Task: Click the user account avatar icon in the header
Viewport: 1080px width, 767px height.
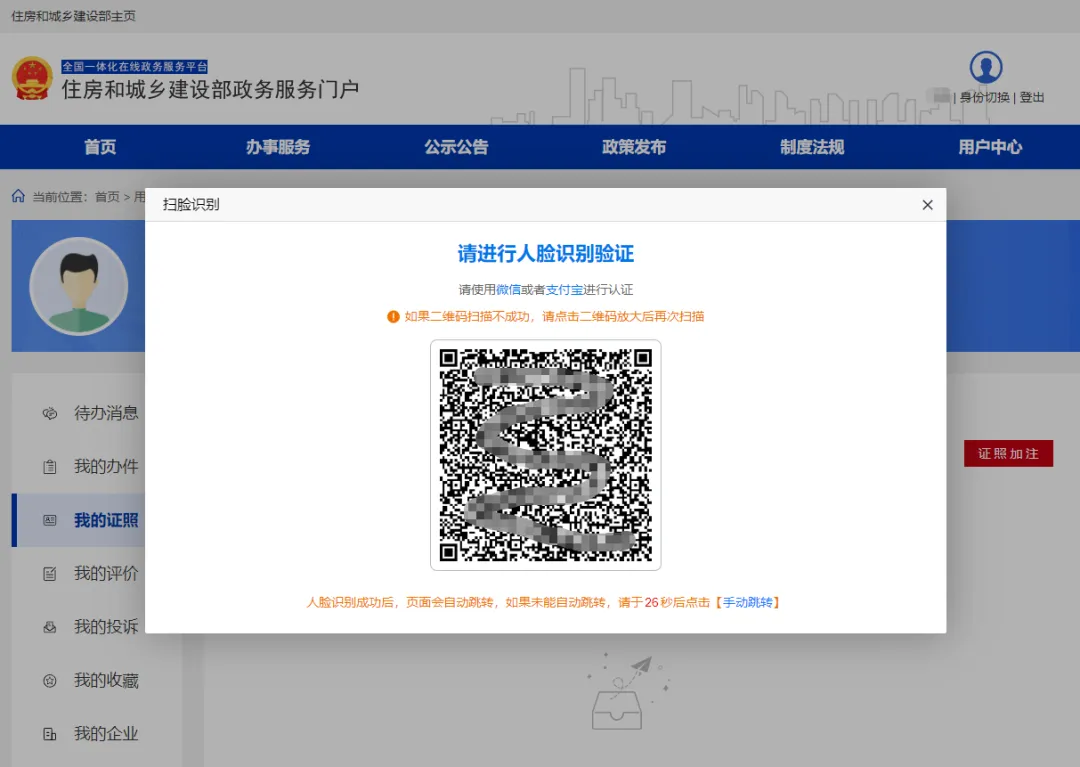Action: 986,67
